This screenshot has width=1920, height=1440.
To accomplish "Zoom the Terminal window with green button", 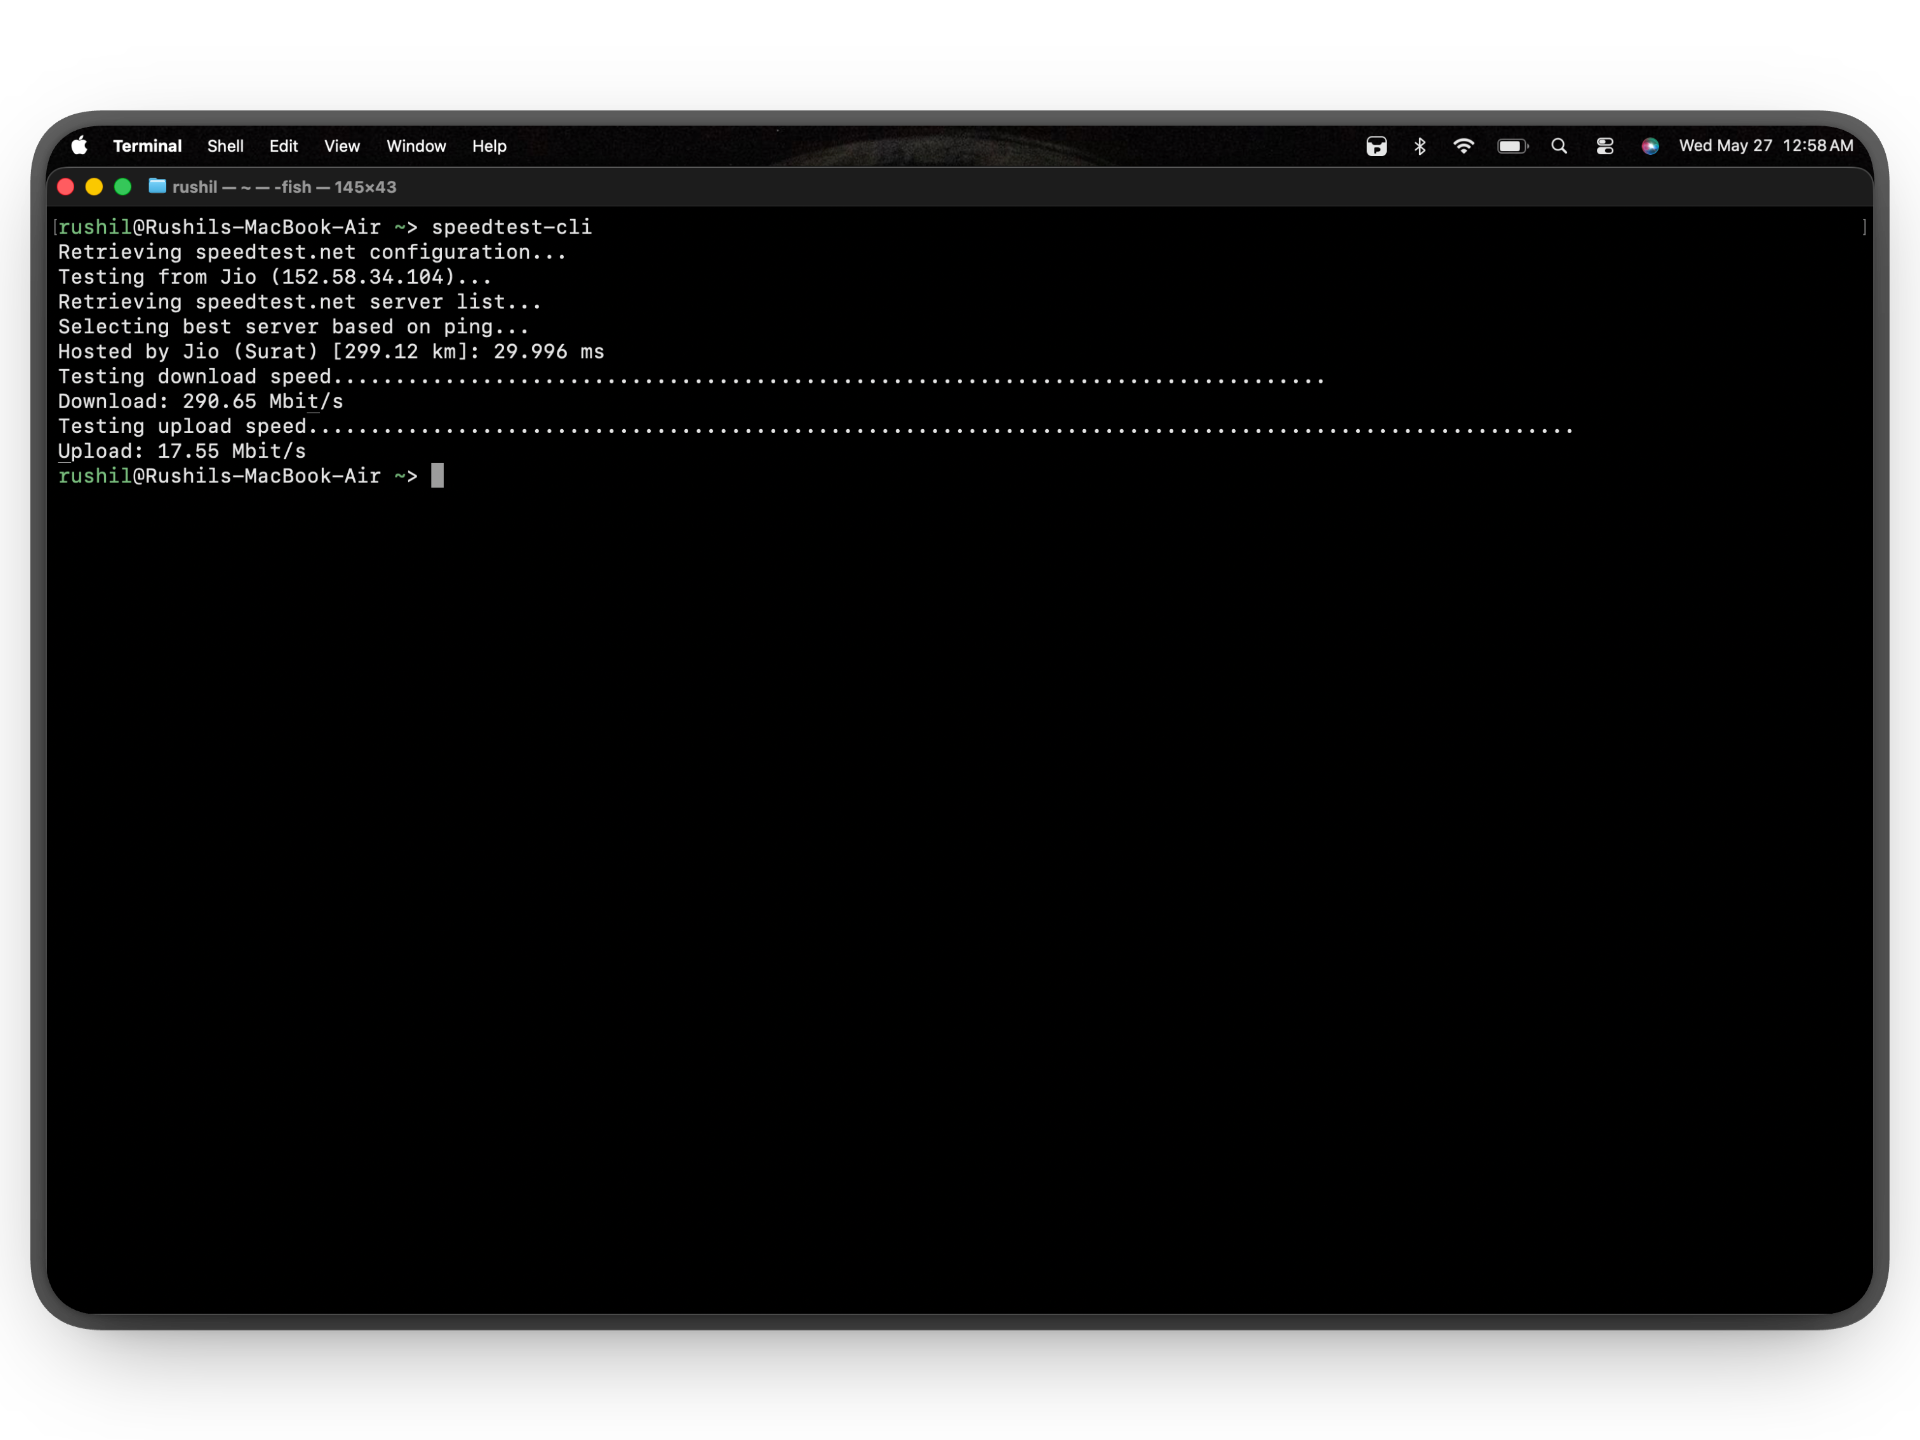I will tap(123, 187).
